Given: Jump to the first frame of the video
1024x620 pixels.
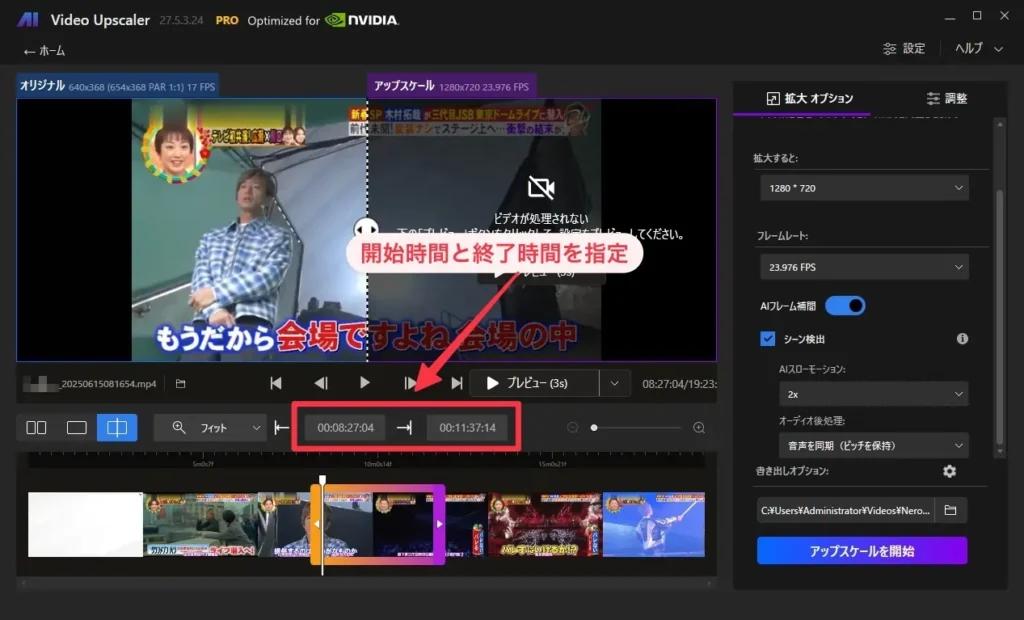Looking at the screenshot, I should click(x=276, y=383).
